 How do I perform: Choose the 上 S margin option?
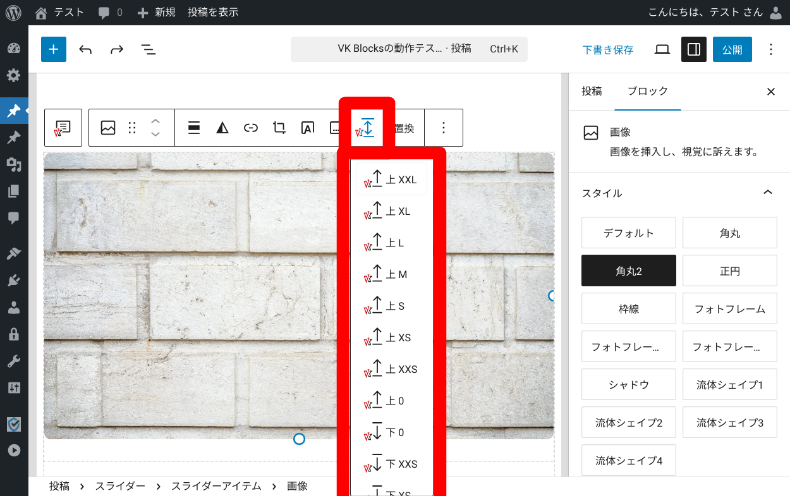tap(391, 305)
